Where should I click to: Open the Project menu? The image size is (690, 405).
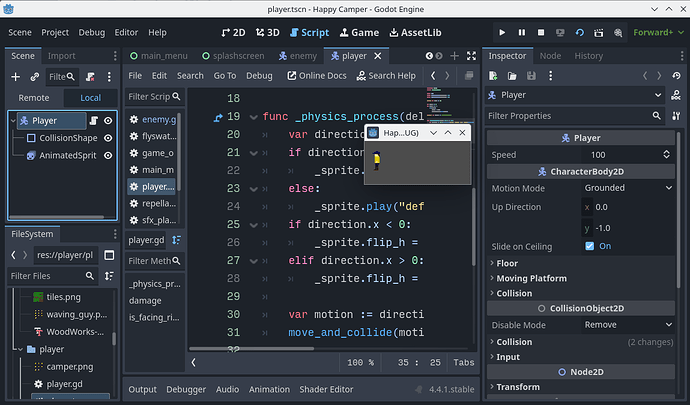(x=55, y=33)
